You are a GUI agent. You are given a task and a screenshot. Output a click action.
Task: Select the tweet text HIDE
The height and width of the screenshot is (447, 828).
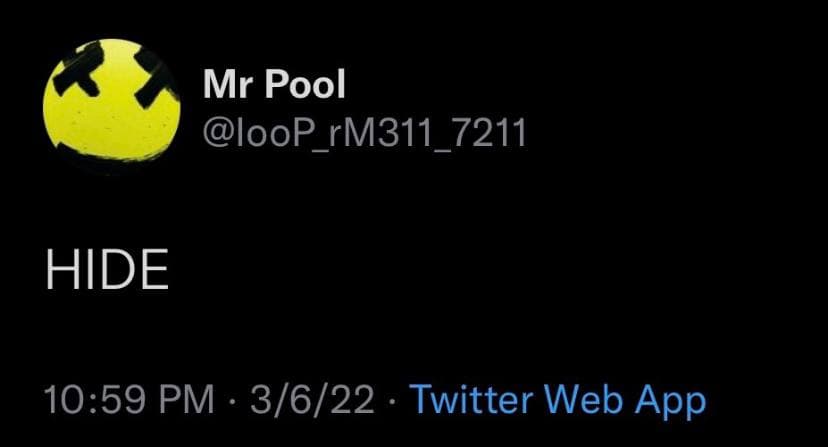tap(107, 269)
